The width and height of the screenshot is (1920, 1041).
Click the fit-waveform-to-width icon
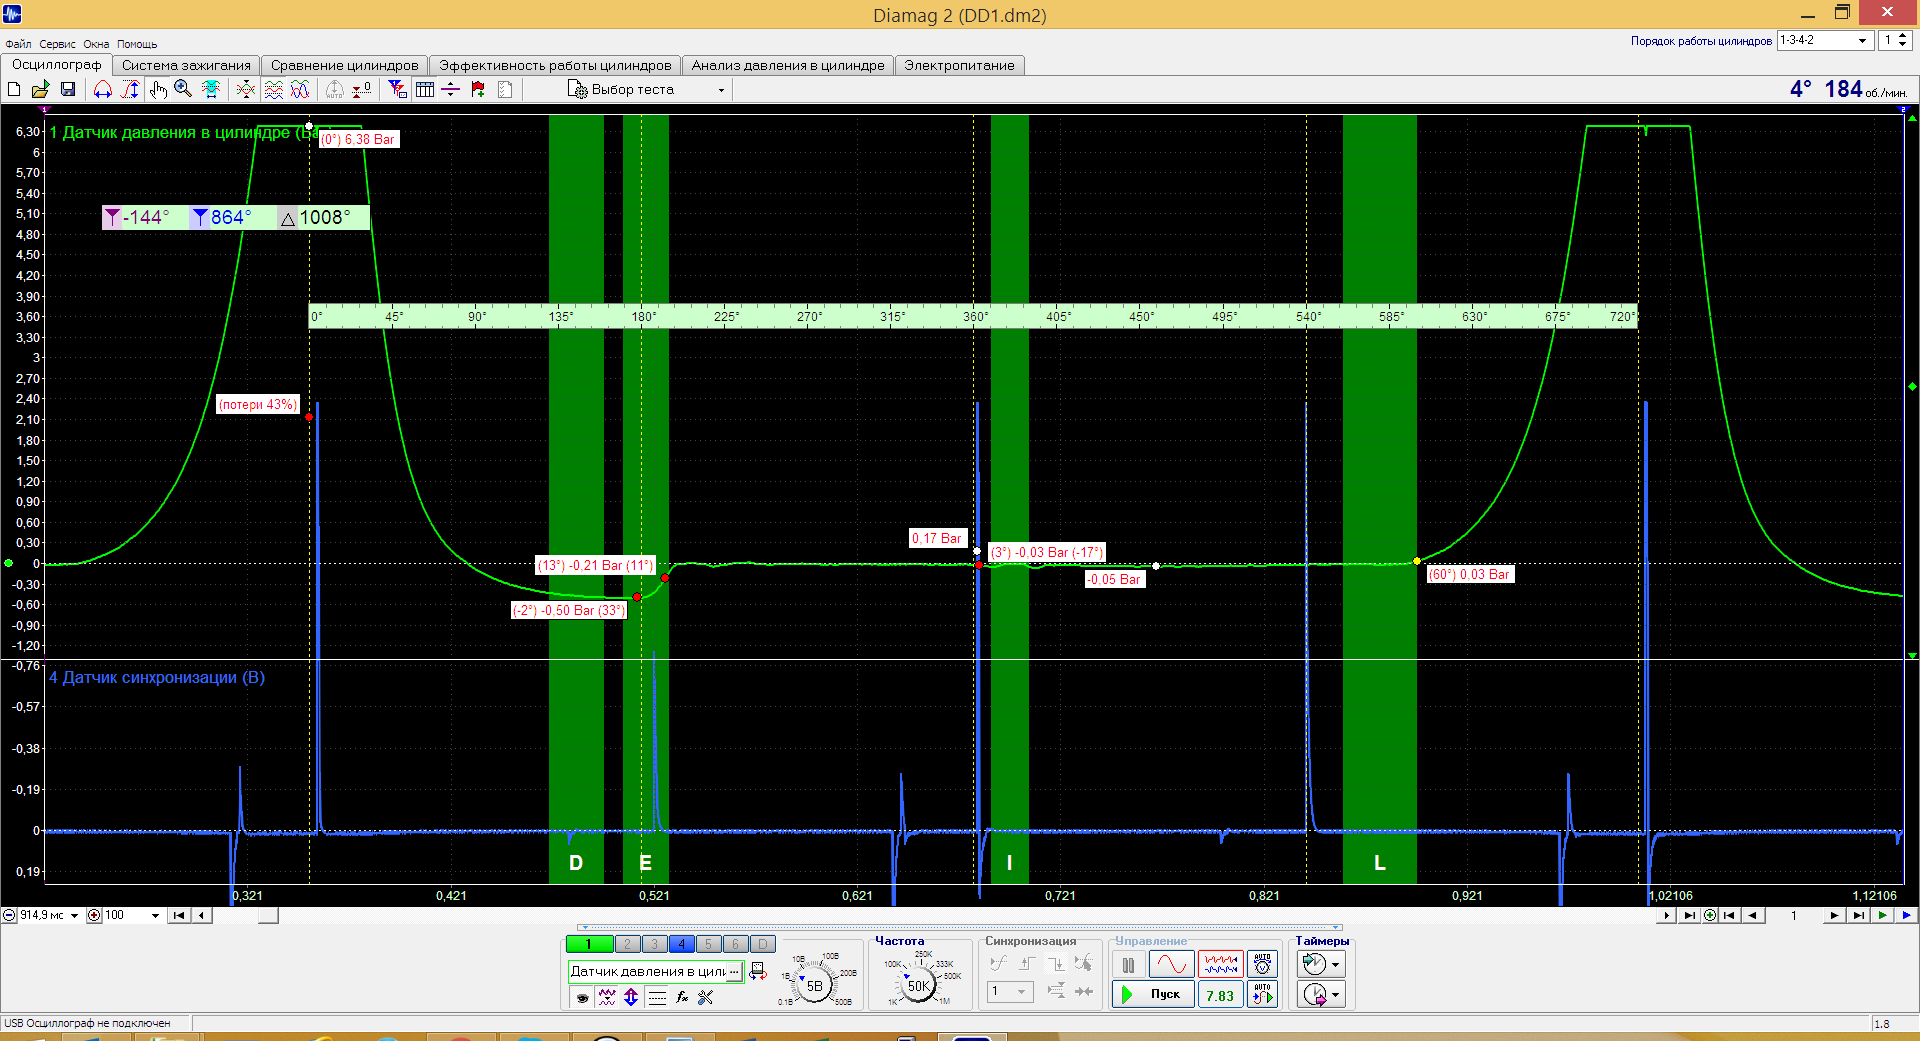click(211, 89)
